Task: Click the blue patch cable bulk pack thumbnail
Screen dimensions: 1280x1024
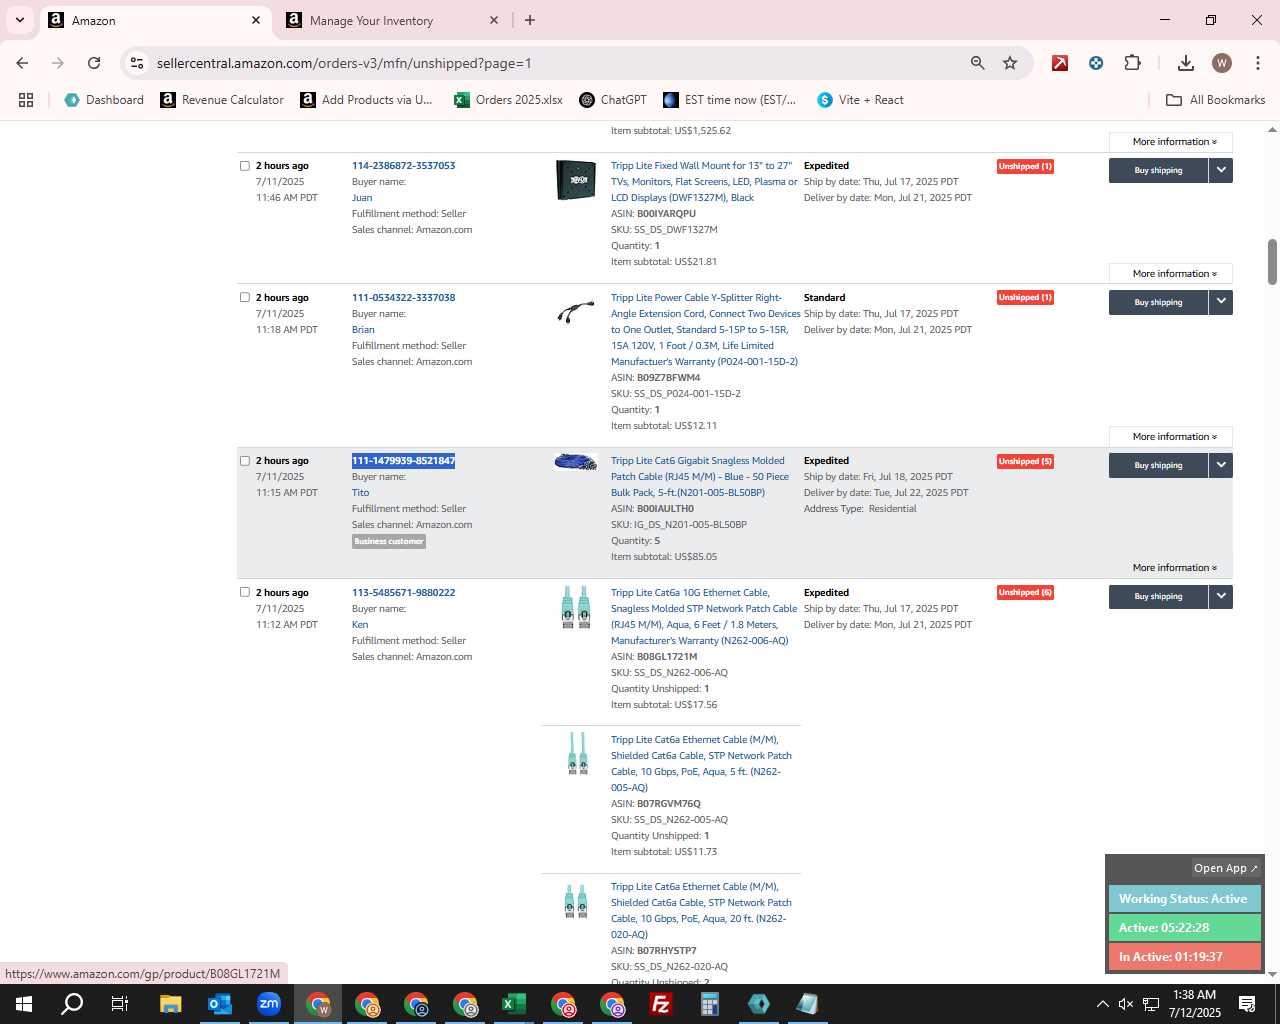Action: (x=576, y=462)
